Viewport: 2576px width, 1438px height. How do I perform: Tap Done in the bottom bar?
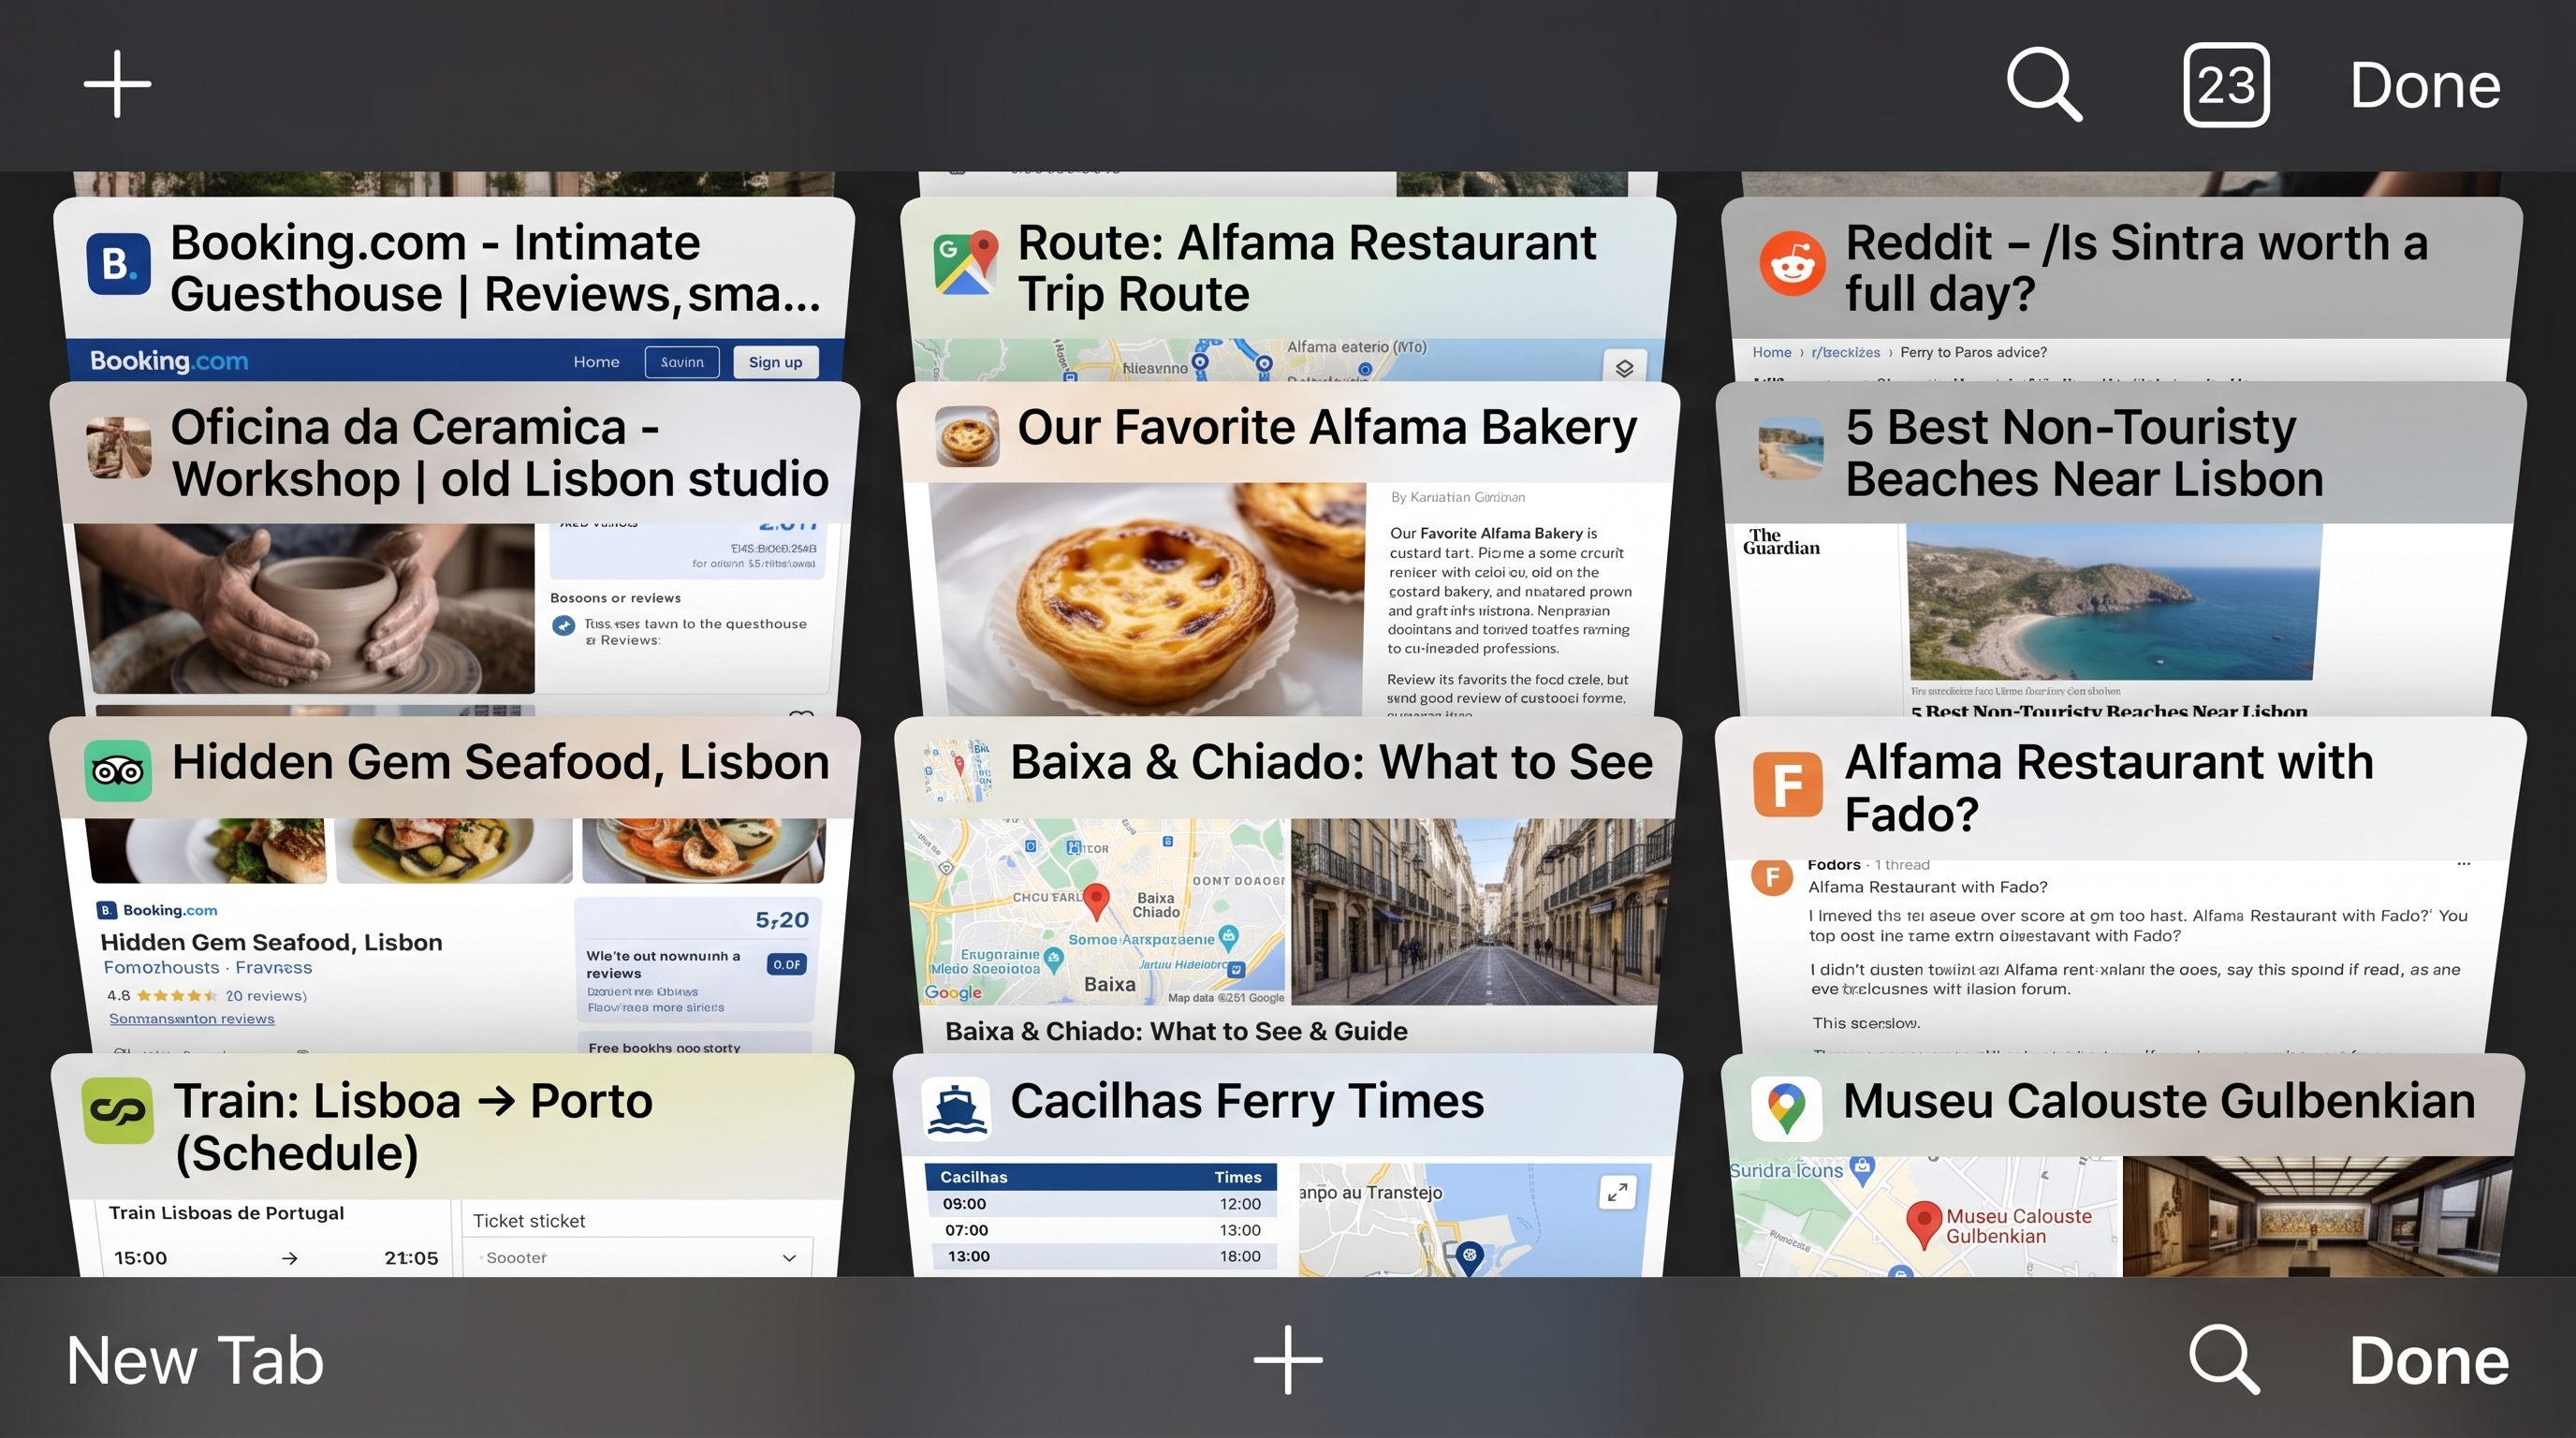[2429, 1360]
